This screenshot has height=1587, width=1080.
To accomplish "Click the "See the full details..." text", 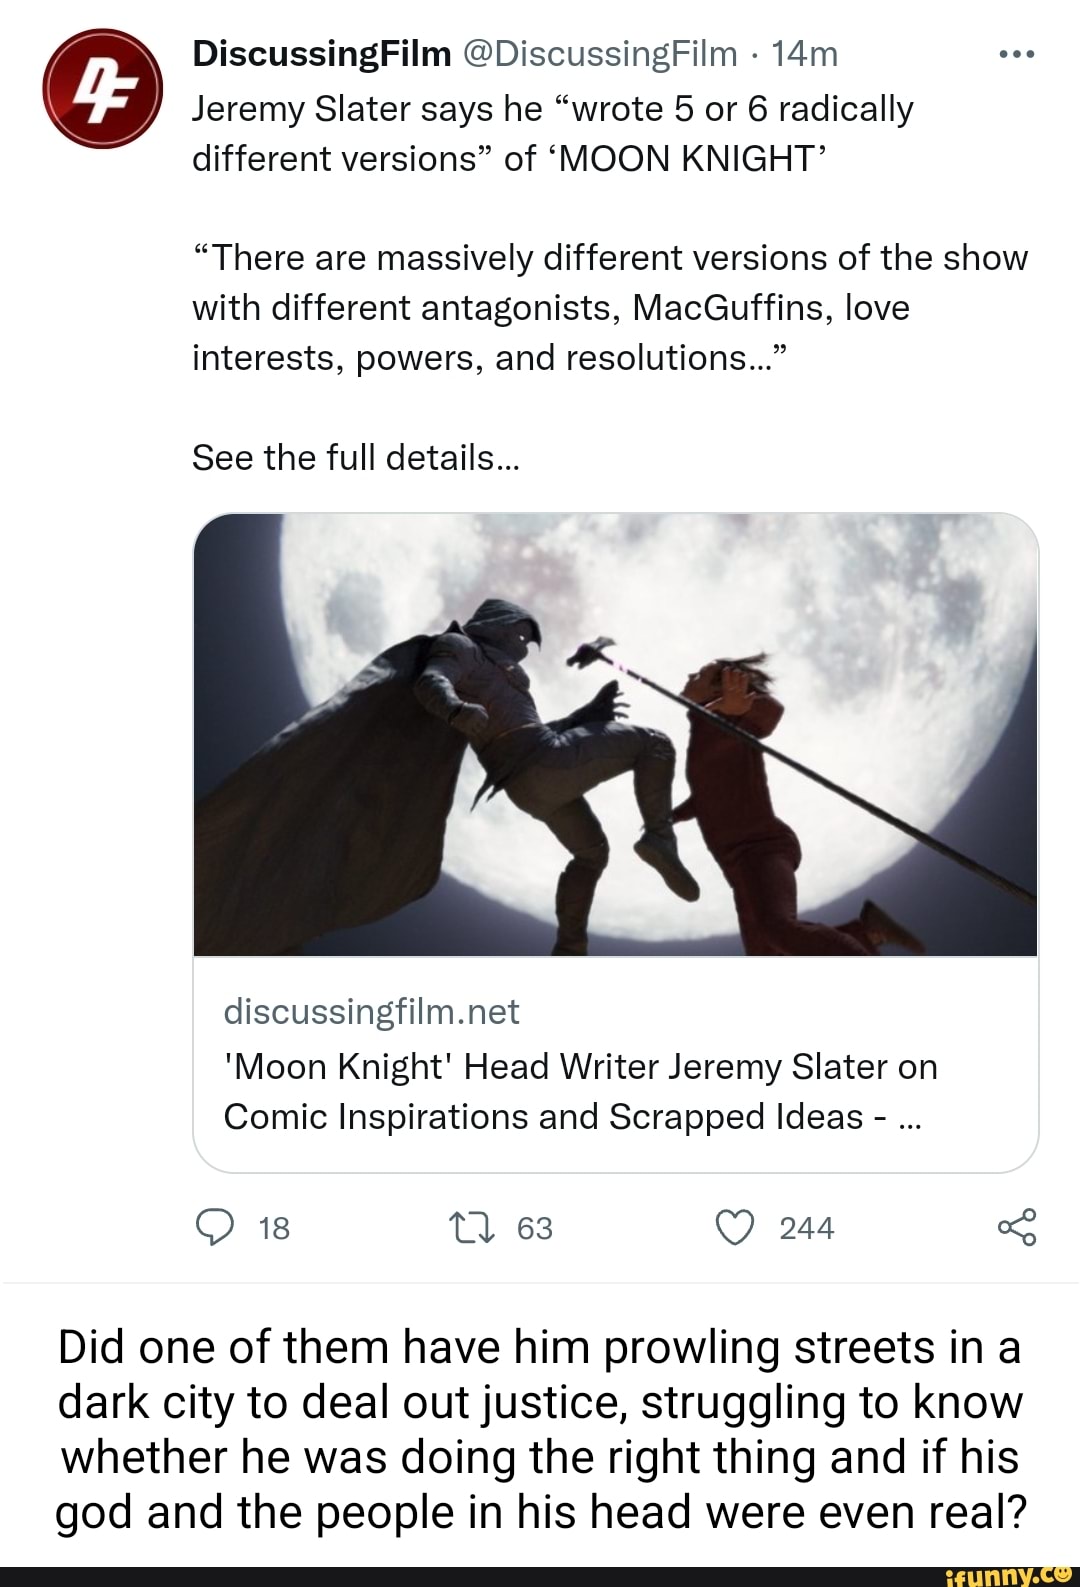I will (x=356, y=458).
